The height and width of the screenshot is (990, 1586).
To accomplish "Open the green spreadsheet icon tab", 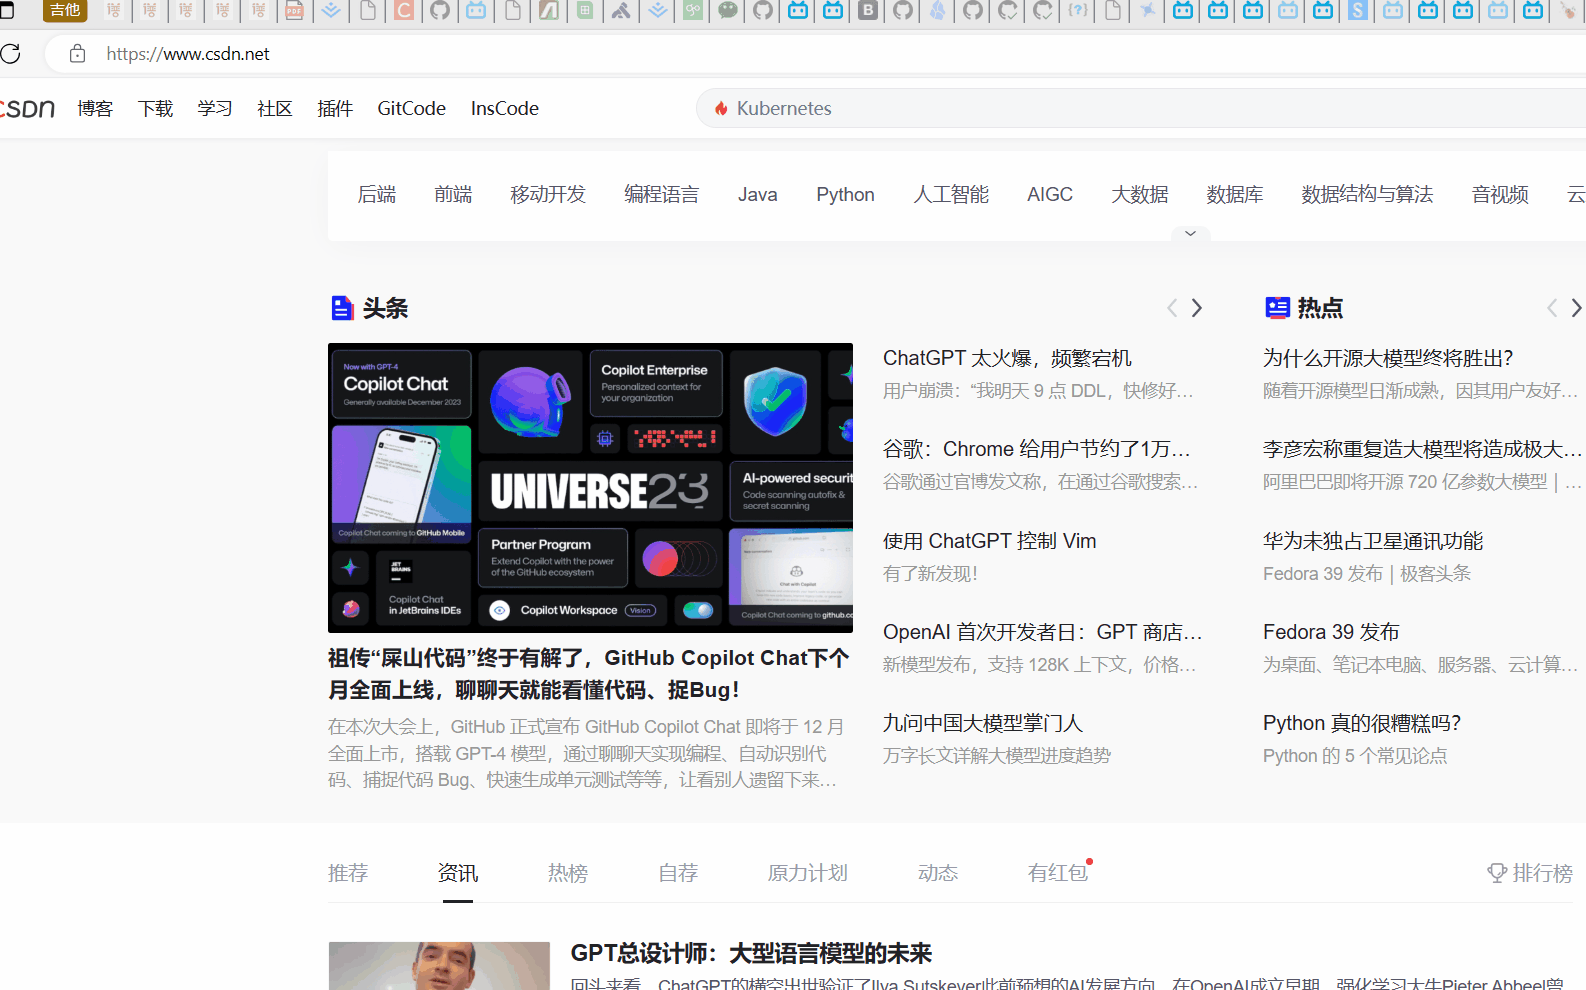I will click(585, 11).
